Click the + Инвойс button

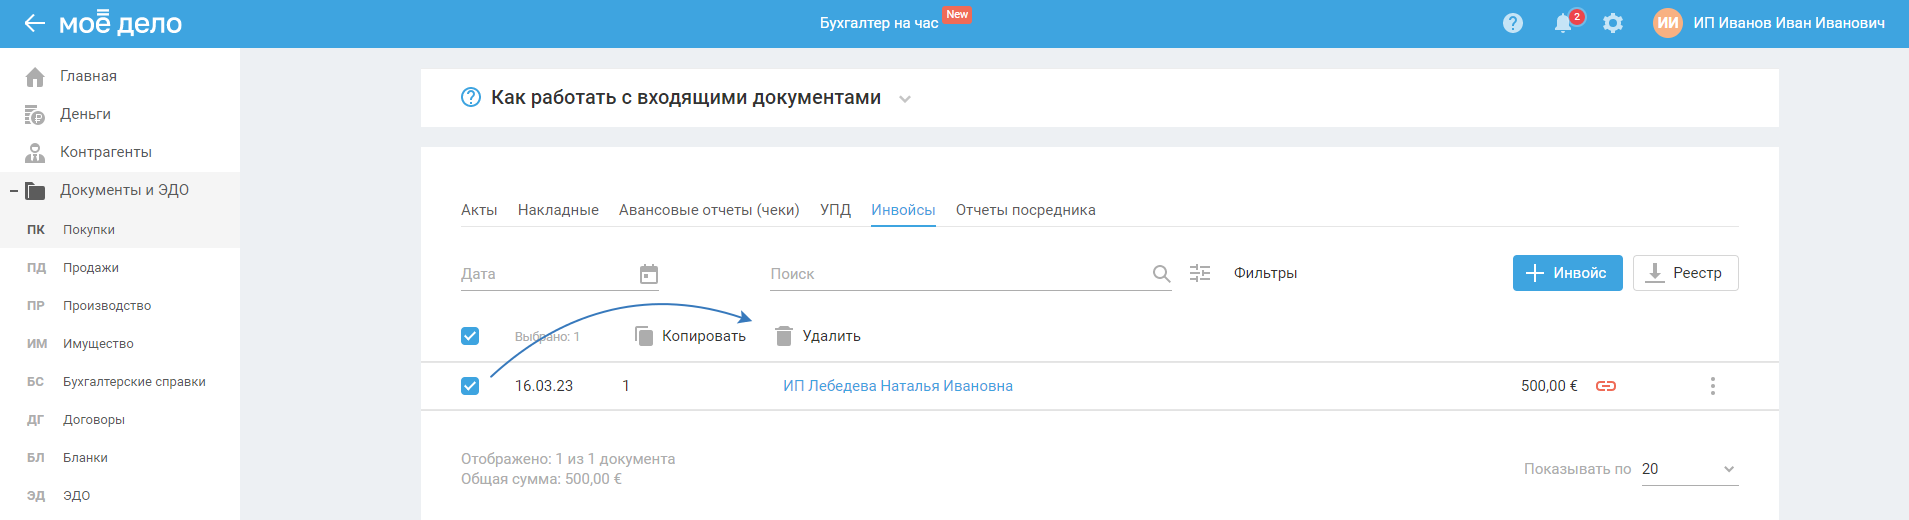click(x=1567, y=273)
